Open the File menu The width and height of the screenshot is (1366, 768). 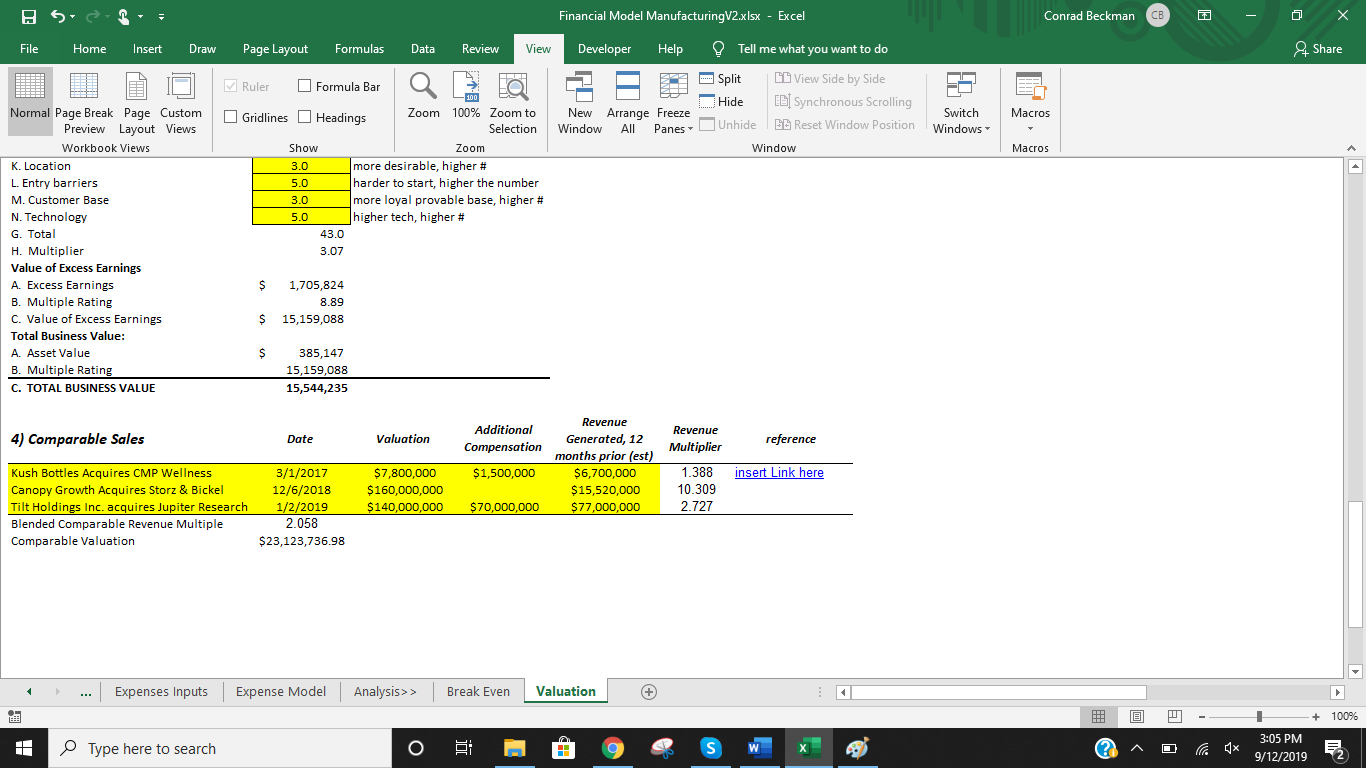29,48
